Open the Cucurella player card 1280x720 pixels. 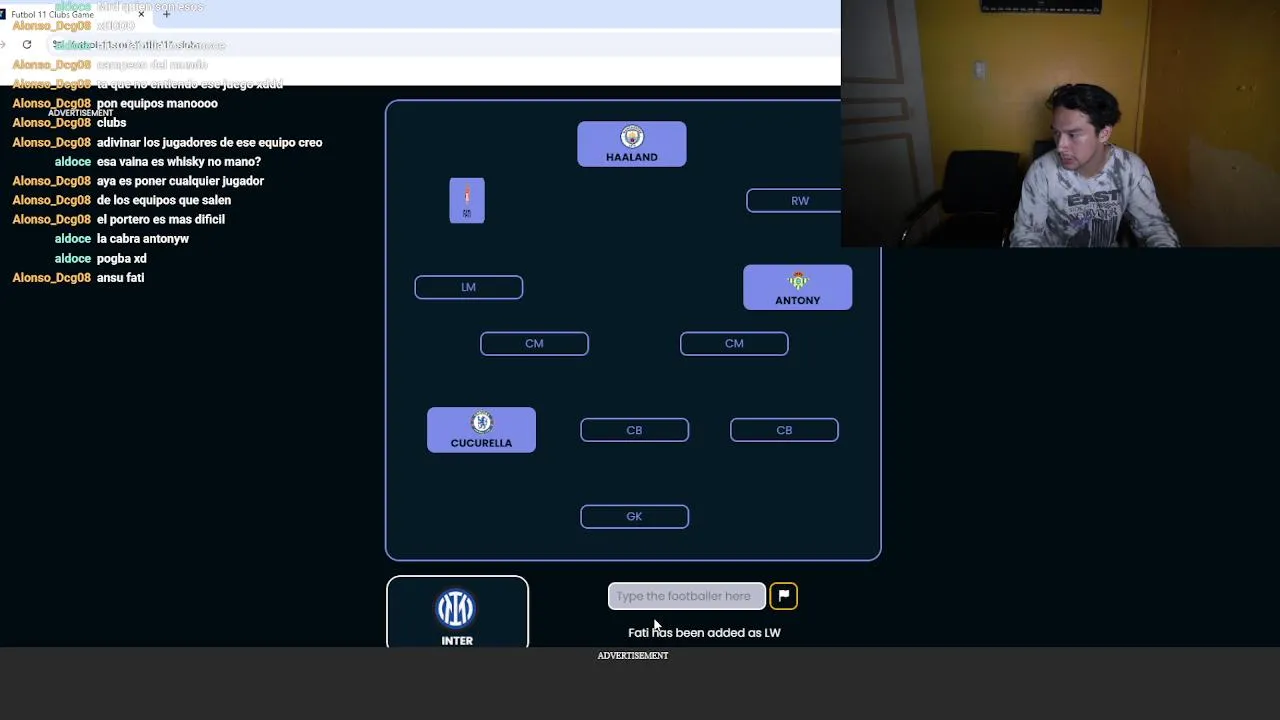point(481,430)
